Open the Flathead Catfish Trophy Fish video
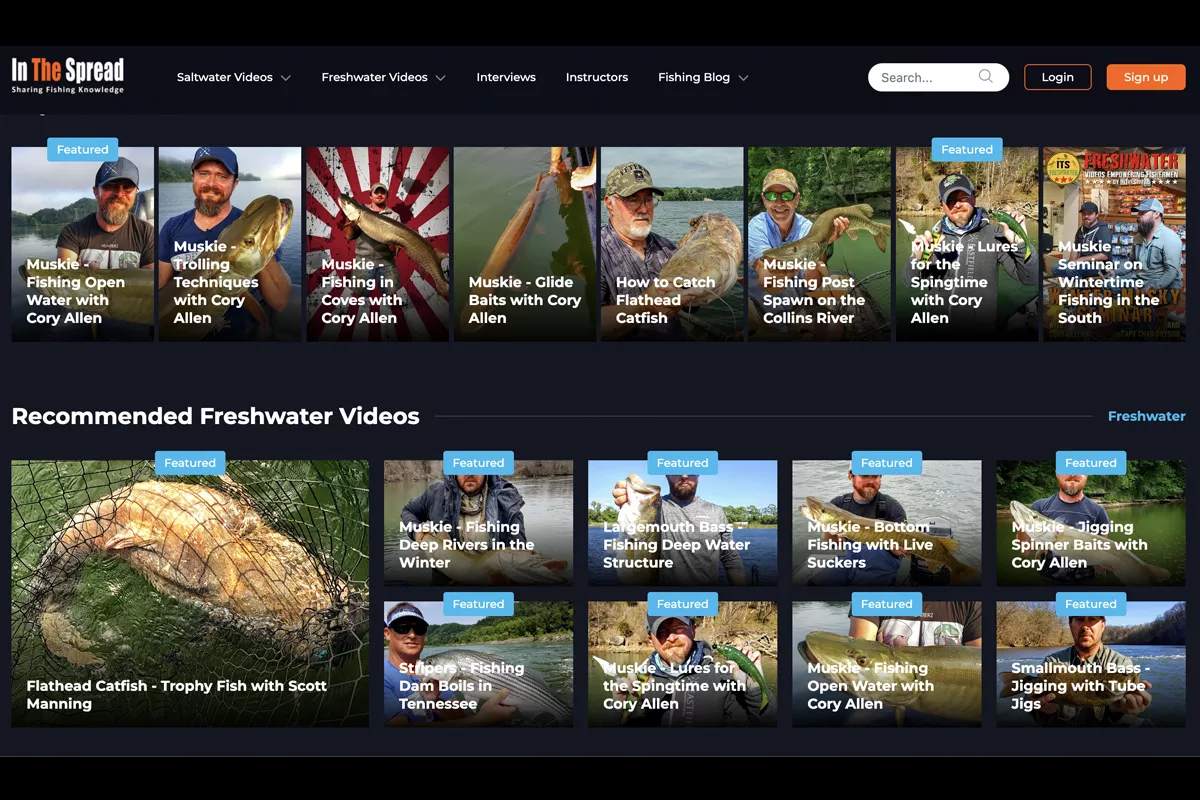 click(190, 593)
